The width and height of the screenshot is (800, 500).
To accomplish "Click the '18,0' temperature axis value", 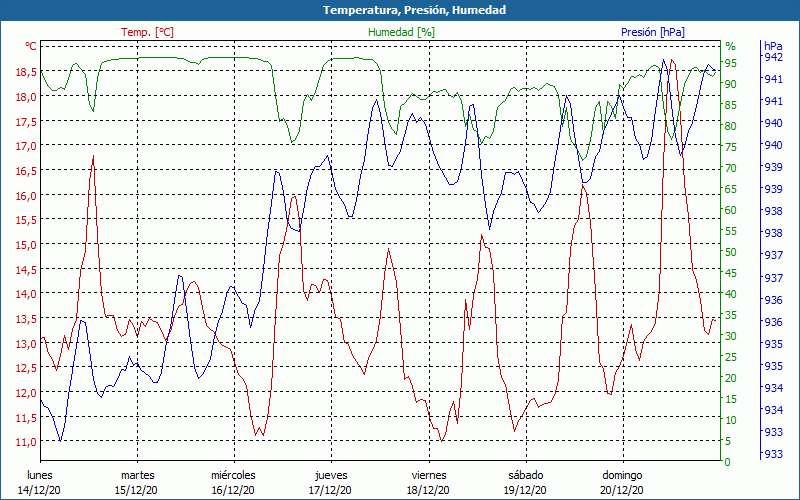I will coord(27,96).
